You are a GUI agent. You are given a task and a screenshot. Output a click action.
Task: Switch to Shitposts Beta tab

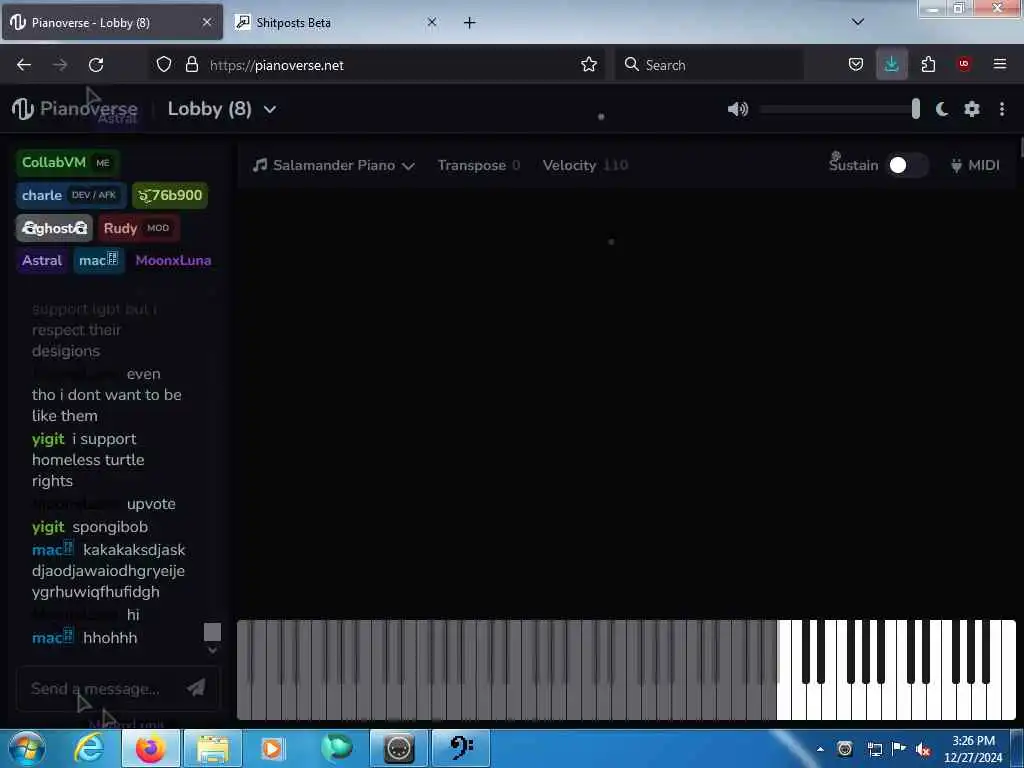(x=336, y=22)
